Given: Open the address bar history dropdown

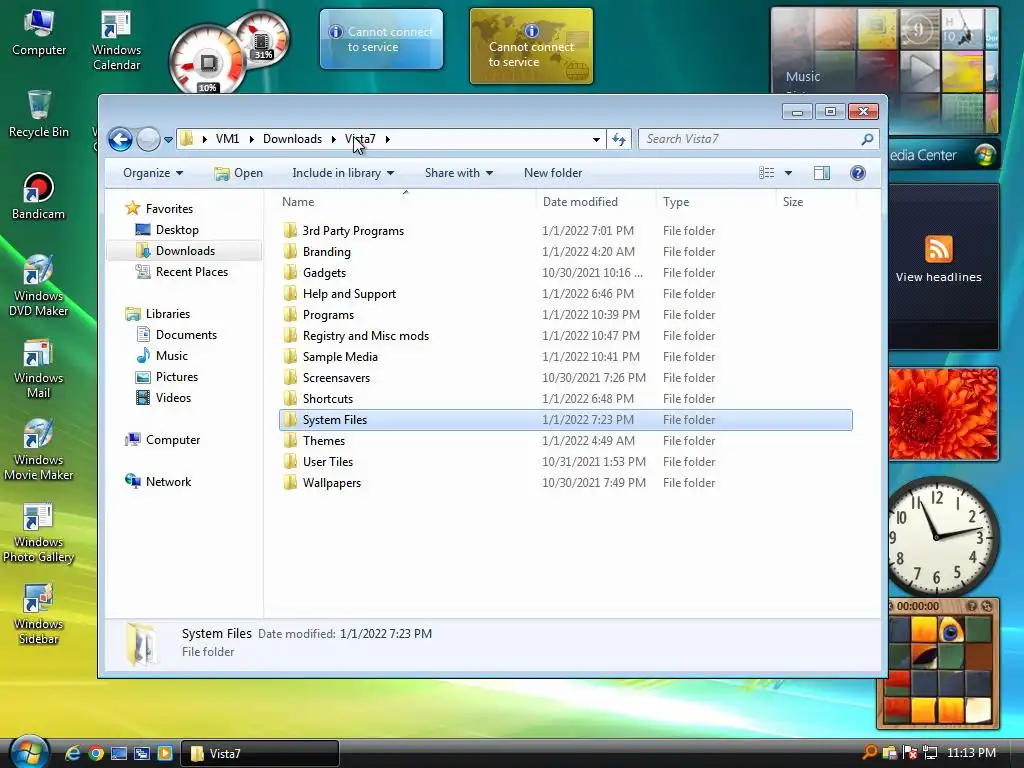Looking at the screenshot, I should tap(596, 139).
